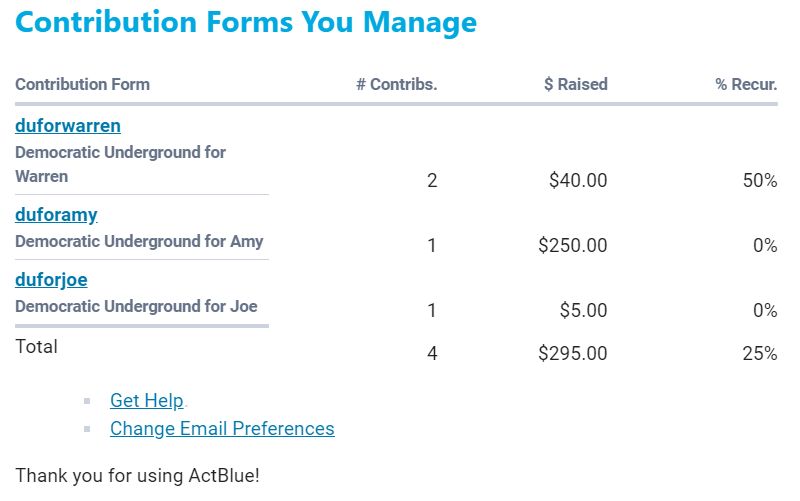800x501 pixels.
Task: Click the bullet beside Change Email Preferences
Action: tap(88, 429)
